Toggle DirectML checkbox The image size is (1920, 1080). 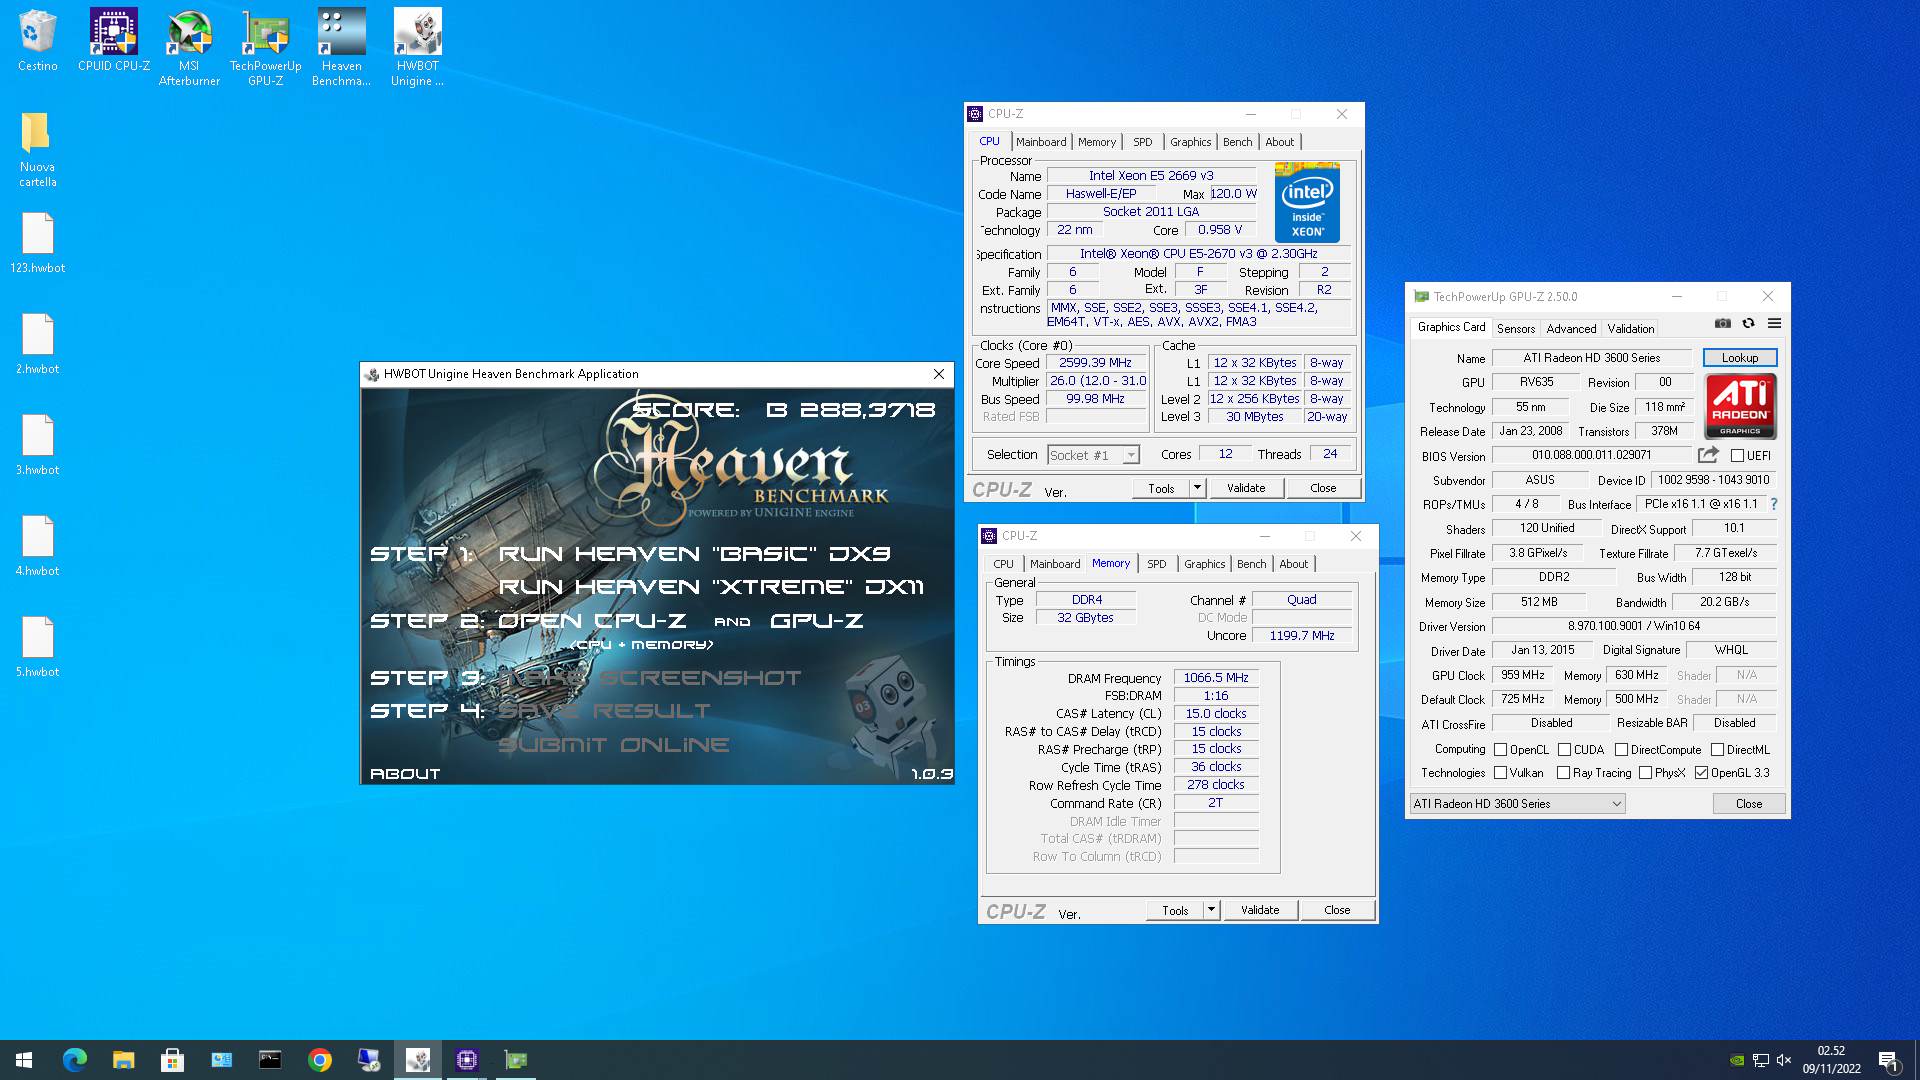[1717, 749]
